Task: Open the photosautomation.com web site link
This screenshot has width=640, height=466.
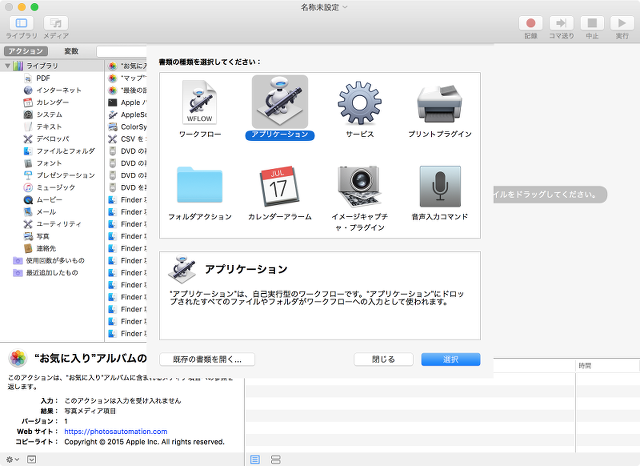Action: [116, 431]
